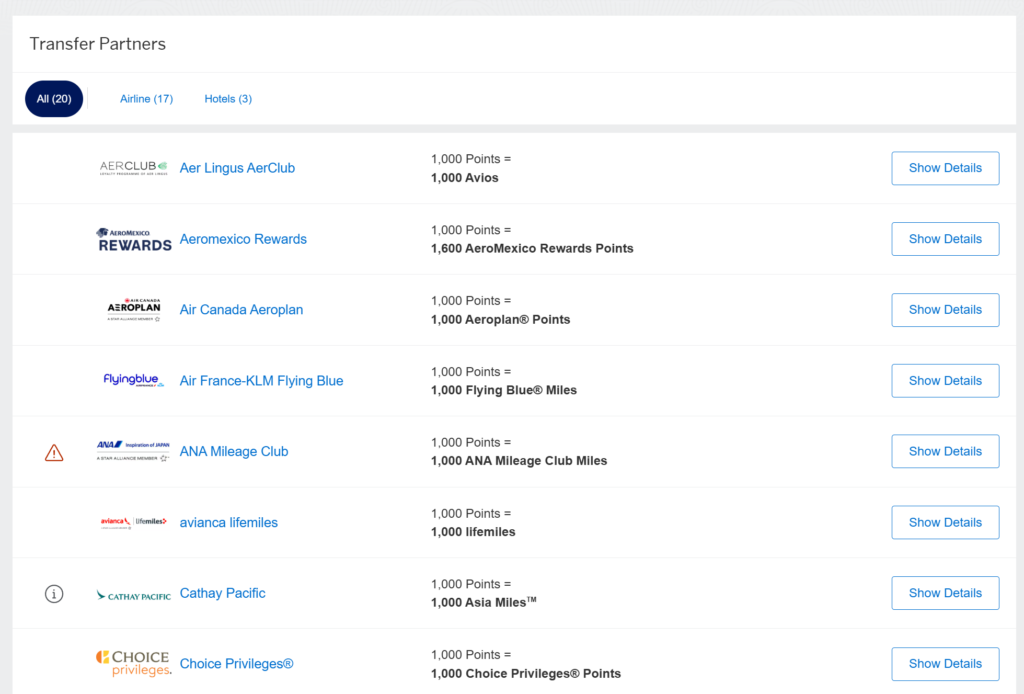Click the Air Canada Aeroplan logo
Image resolution: width=1024 pixels, height=694 pixels.
click(x=134, y=310)
